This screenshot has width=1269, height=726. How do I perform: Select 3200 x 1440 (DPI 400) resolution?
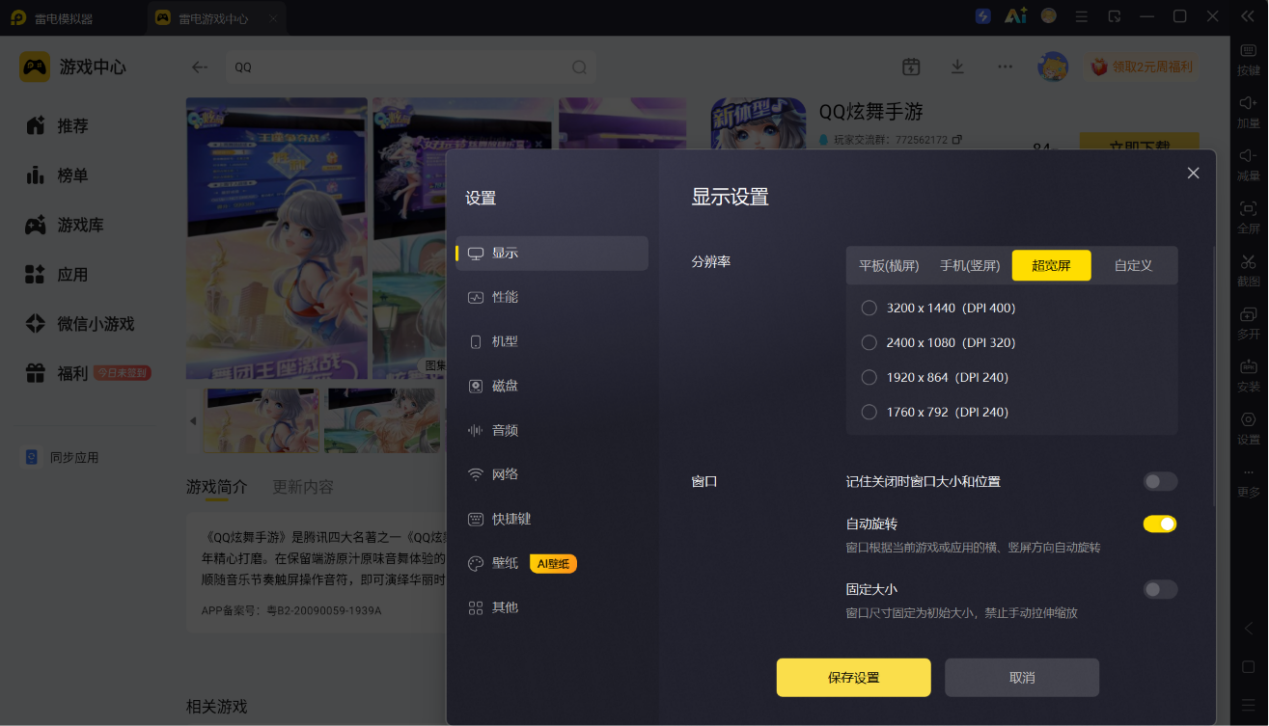(x=938, y=308)
